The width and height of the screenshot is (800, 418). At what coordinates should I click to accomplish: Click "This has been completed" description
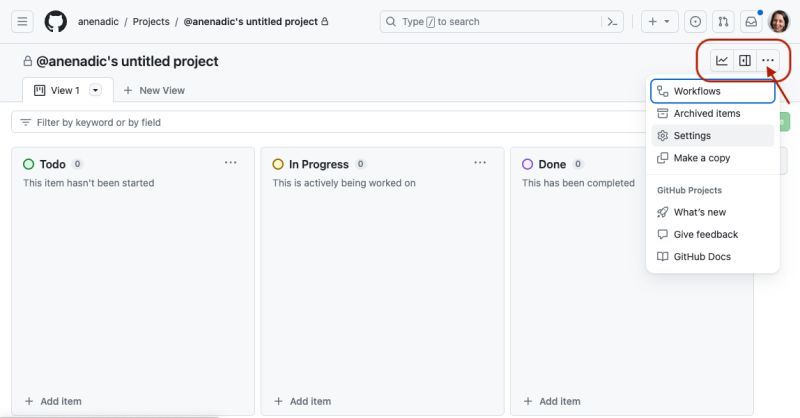578,183
